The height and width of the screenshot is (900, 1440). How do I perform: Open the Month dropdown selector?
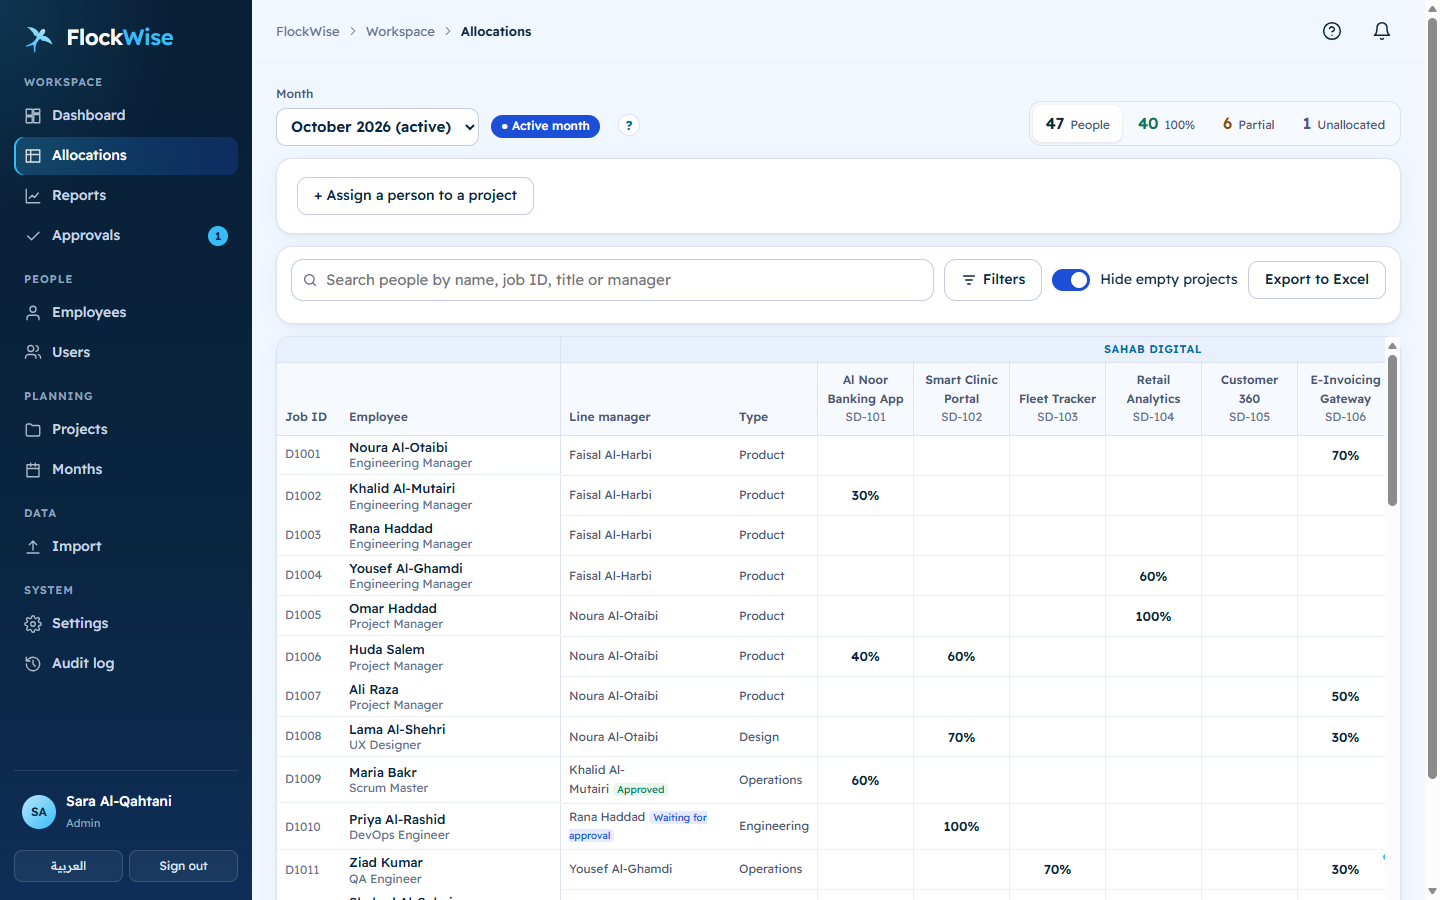(377, 127)
